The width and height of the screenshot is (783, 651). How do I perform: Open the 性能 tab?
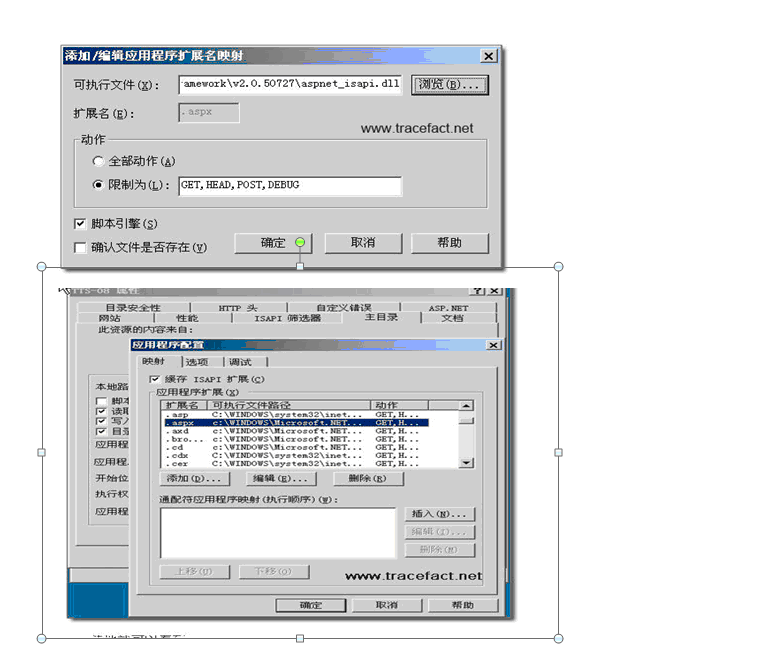(187, 318)
